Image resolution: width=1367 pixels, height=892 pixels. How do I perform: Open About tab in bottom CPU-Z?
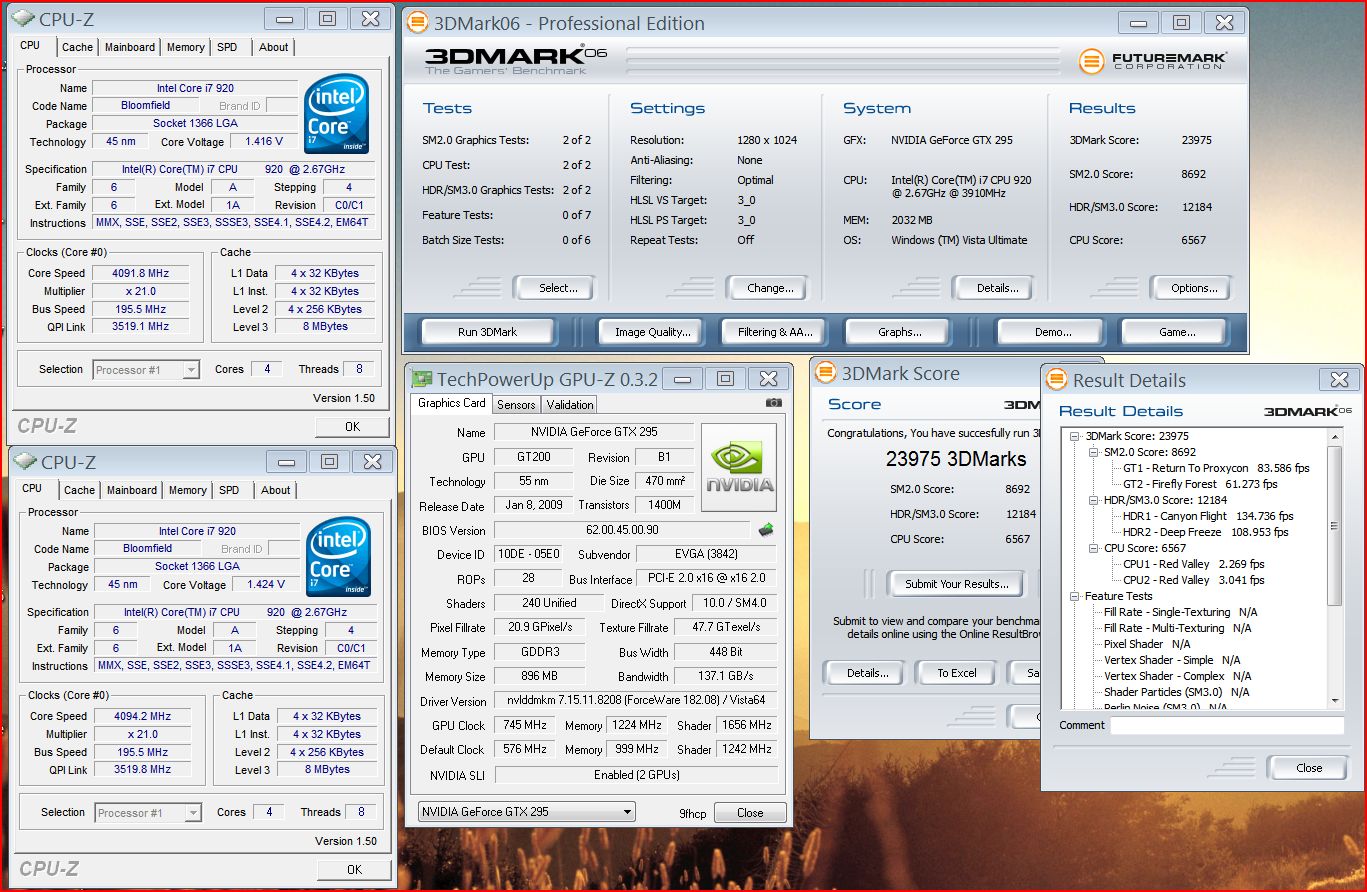click(x=276, y=490)
